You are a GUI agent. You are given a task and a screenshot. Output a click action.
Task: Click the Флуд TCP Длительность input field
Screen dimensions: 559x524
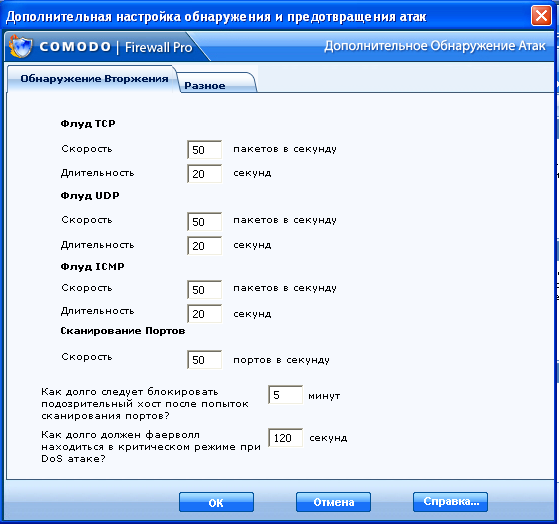pos(204,174)
